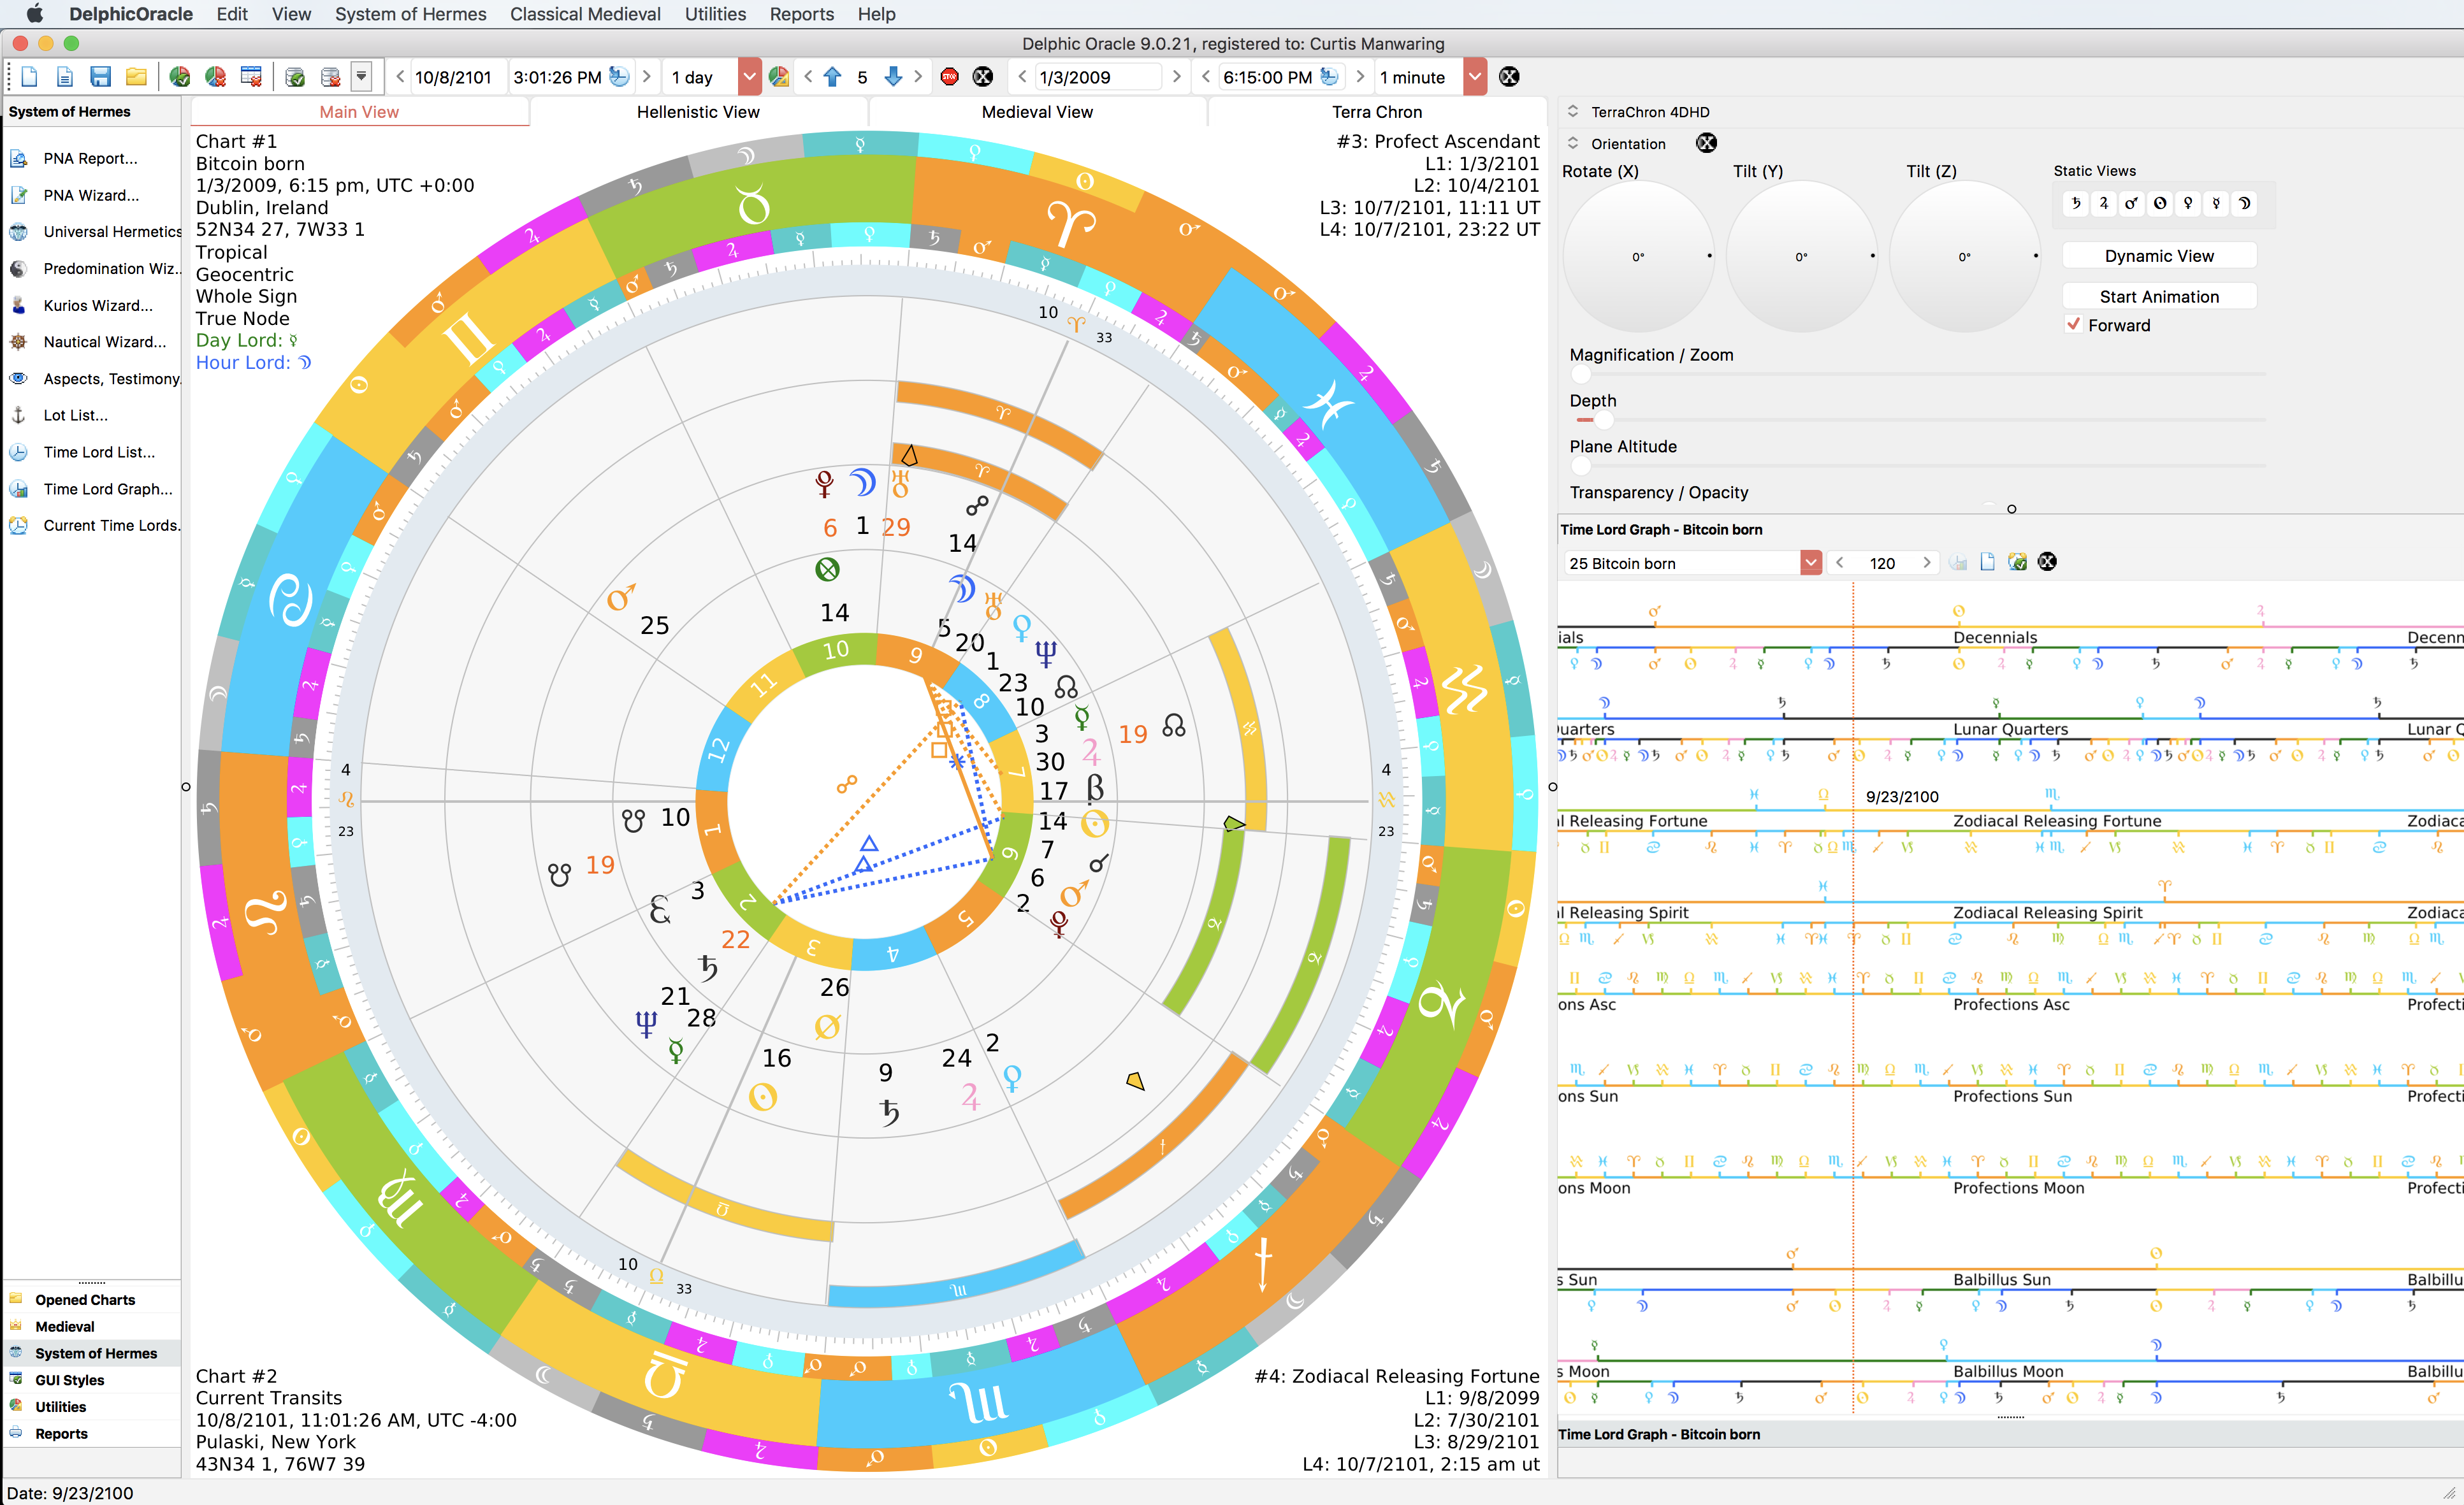Switch to the Terra Chron tab
The image size is (2464, 1505).
click(1376, 112)
